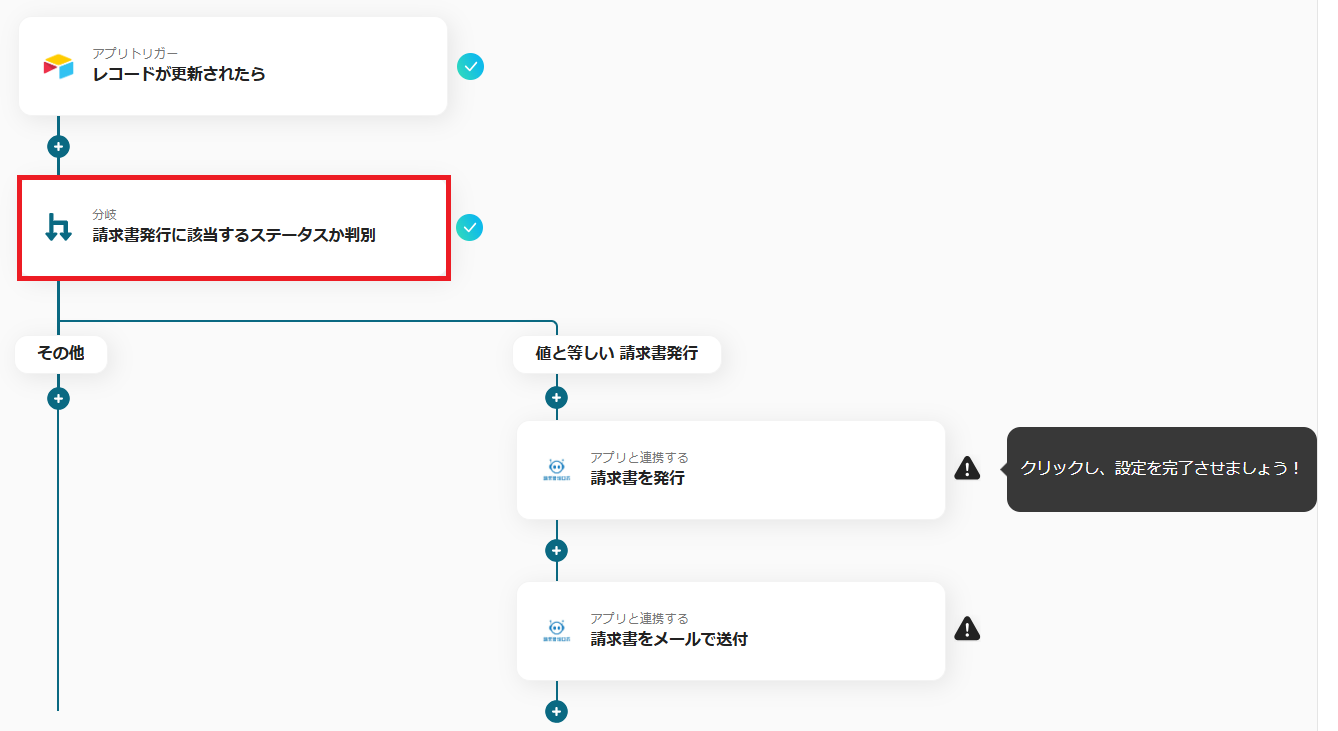This screenshot has width=1338, height=731.
Task: Click the green checkmark beside レコードが更新されたら
Action: (471, 67)
